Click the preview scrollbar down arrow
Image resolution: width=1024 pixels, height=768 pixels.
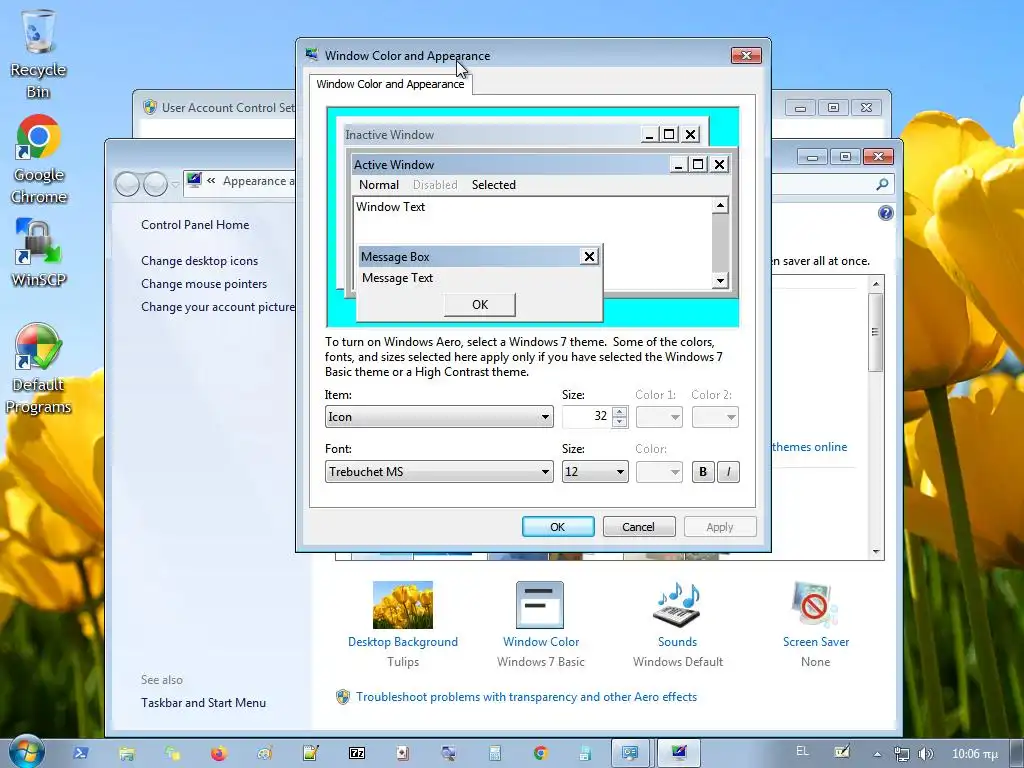[x=720, y=281]
